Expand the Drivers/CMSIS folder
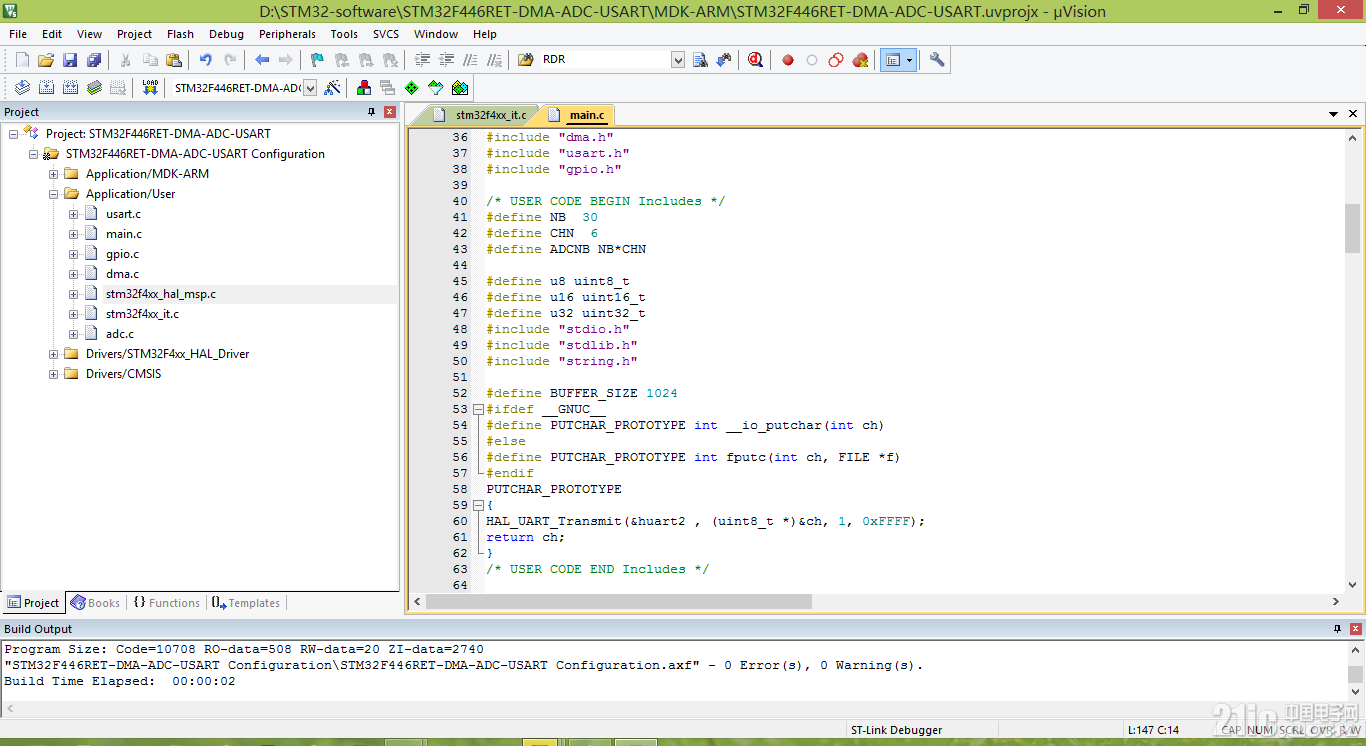Viewport: 1366px width, 746px height. click(x=54, y=374)
